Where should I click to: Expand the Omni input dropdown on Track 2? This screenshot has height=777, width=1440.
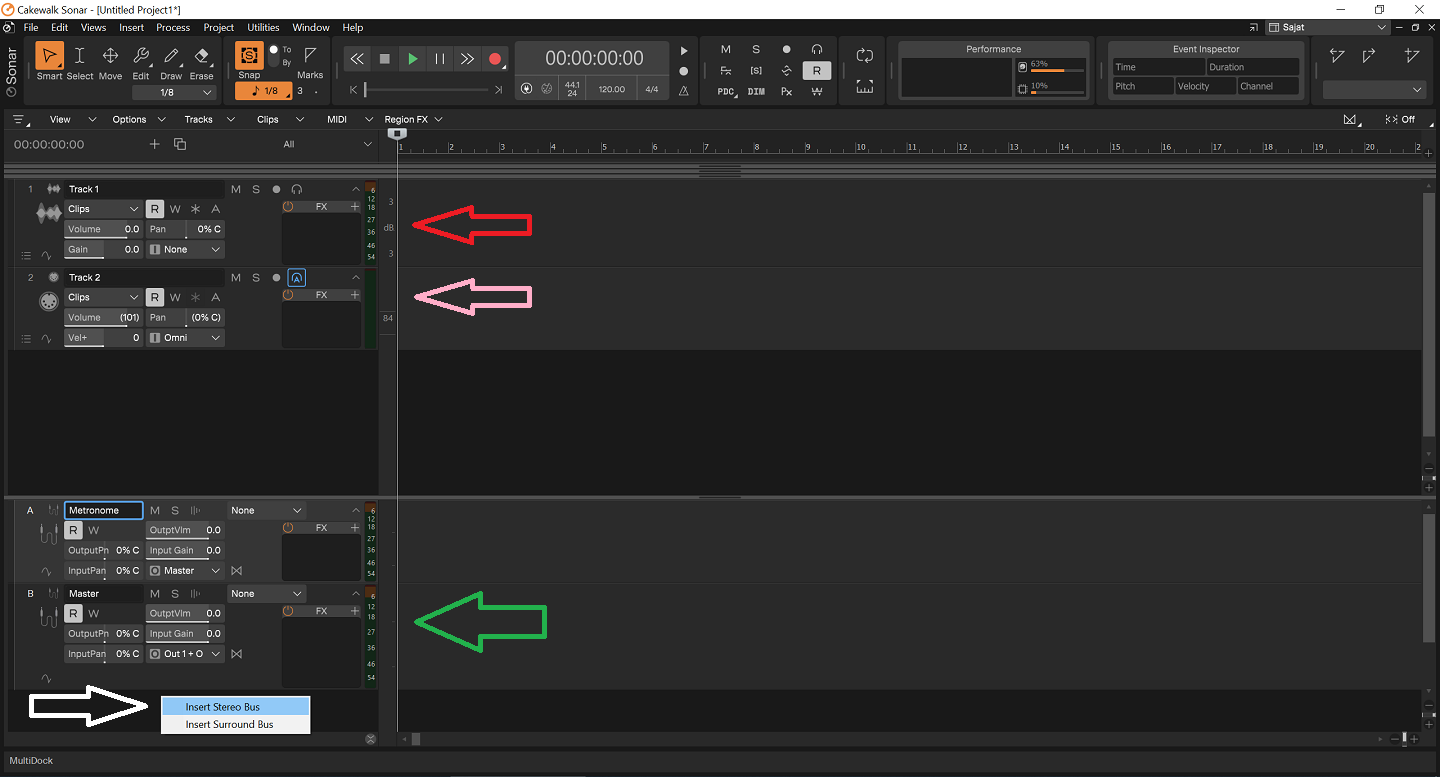coord(186,338)
